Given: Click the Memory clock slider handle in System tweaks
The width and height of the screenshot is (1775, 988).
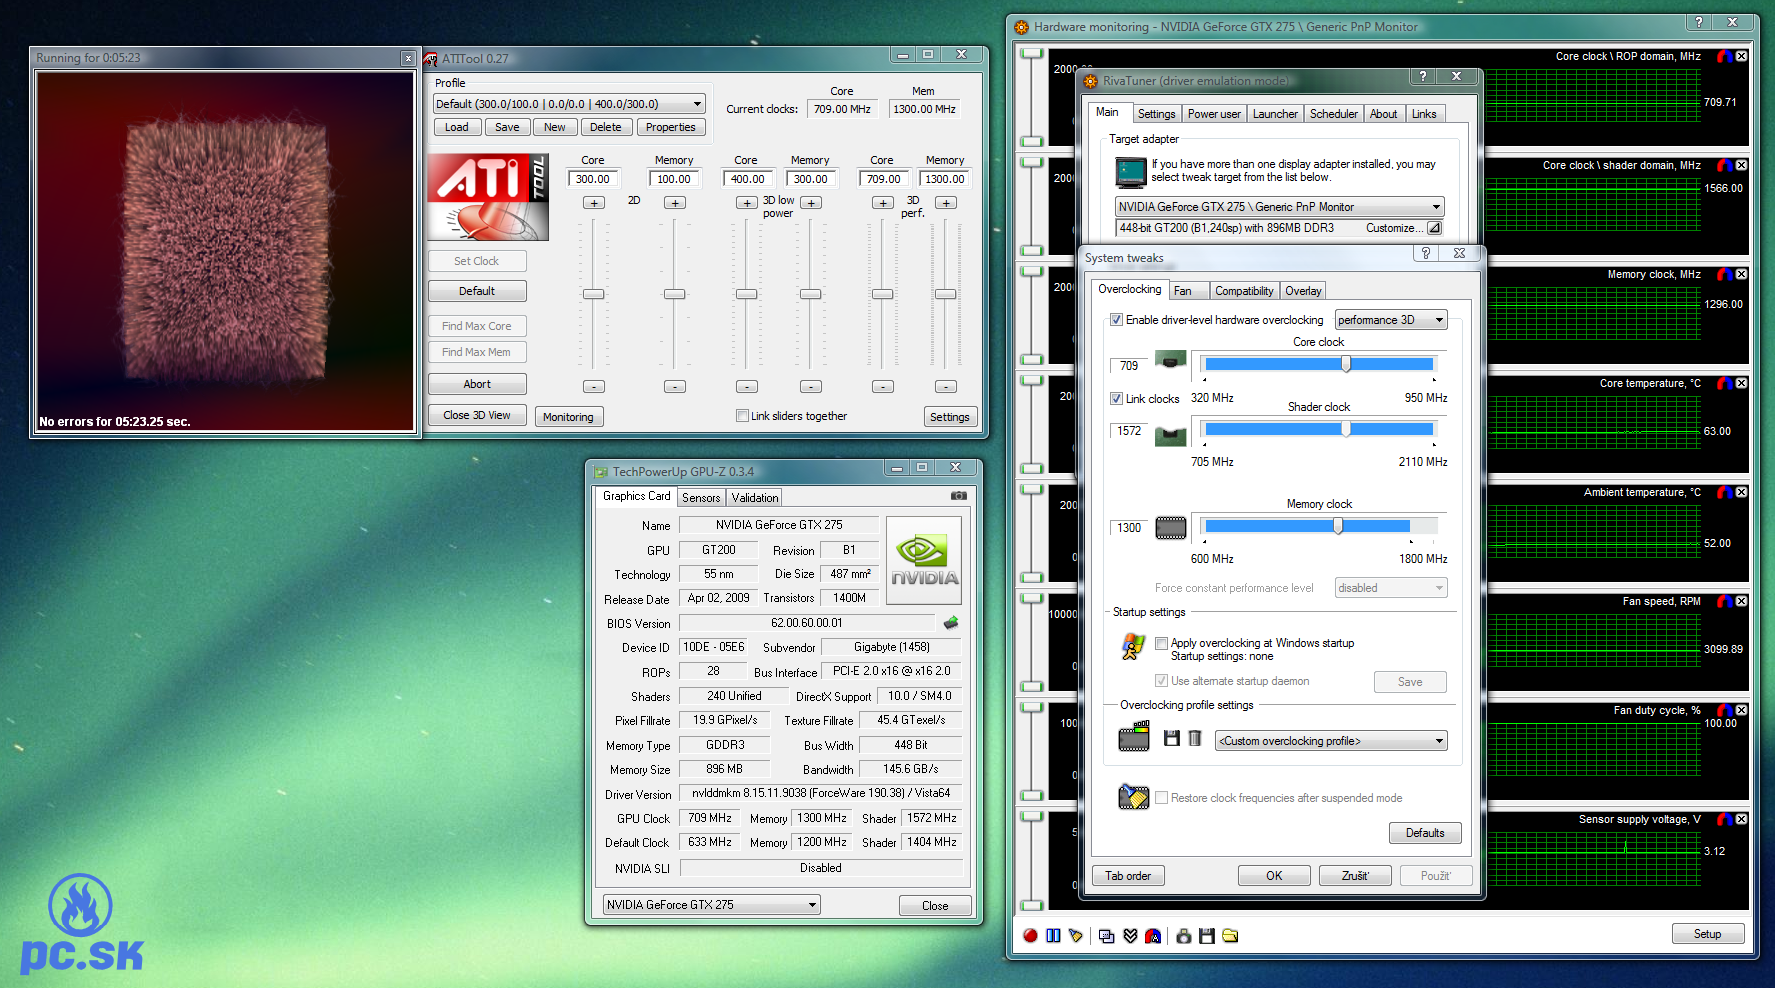Looking at the screenshot, I should [1338, 526].
